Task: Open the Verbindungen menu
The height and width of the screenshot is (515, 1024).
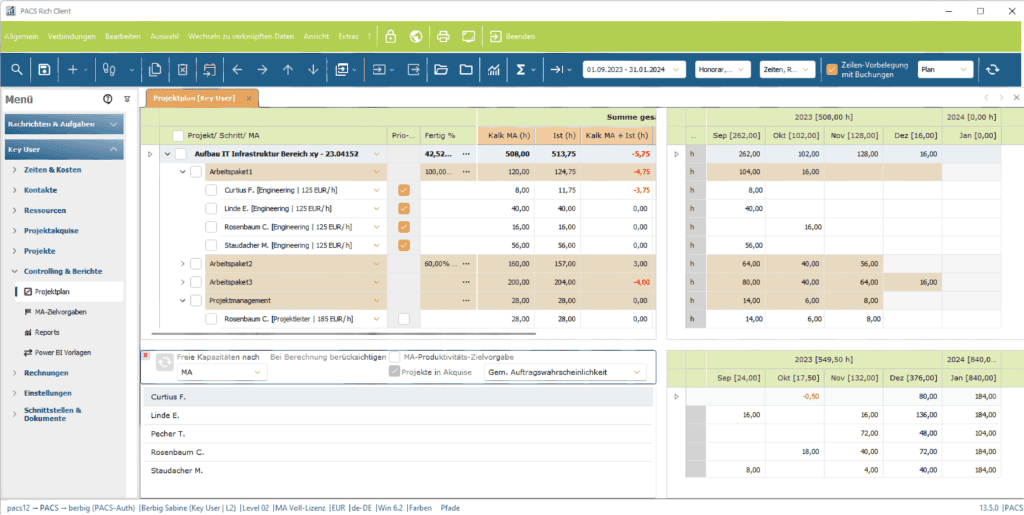Action: [72, 37]
